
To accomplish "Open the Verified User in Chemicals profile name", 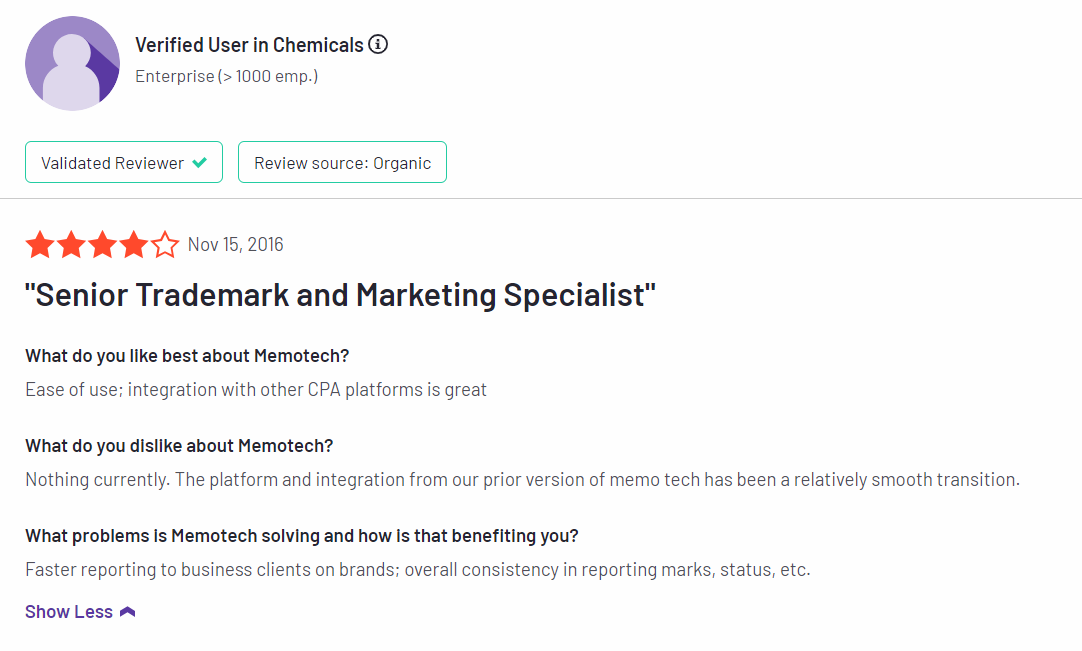I will pyautogui.click(x=249, y=45).
